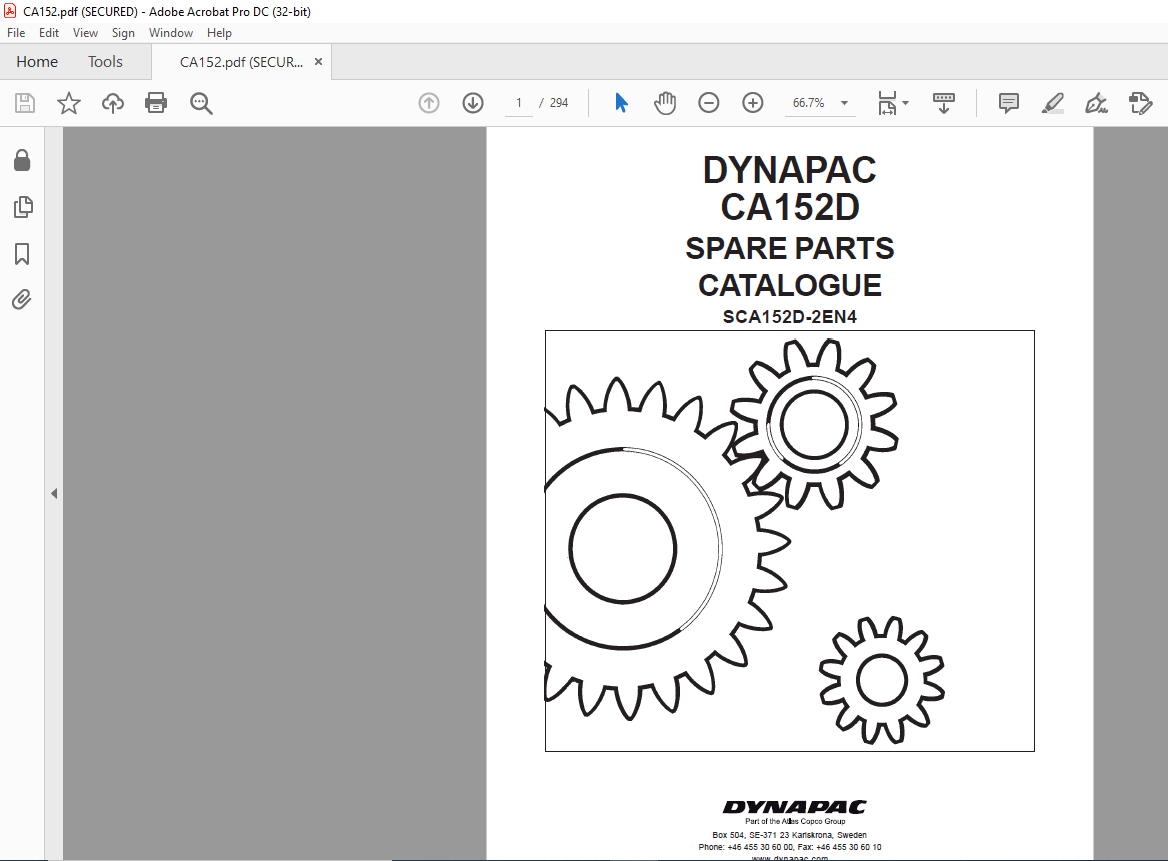Click the total page count 294
Image resolution: width=1168 pixels, height=861 pixels.
point(559,103)
